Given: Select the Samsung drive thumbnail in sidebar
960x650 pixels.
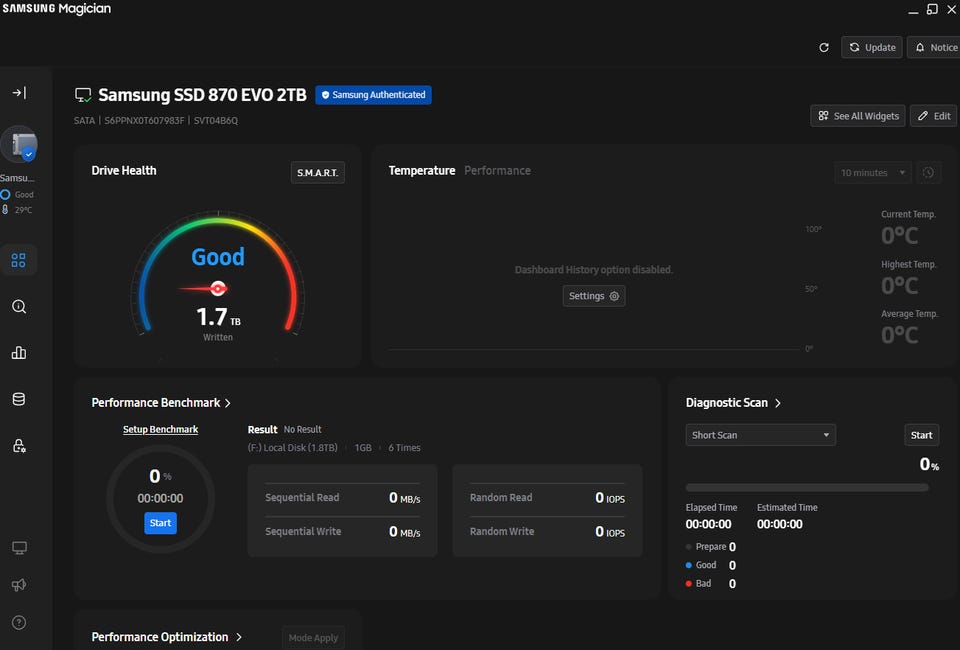Looking at the screenshot, I should [x=20, y=145].
